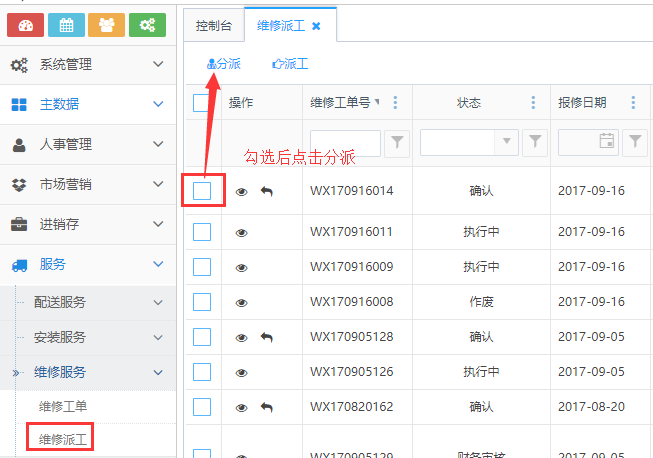This screenshot has height=458, width=653.
Task: Click the 状态 column three-dot menu
Action: point(534,103)
